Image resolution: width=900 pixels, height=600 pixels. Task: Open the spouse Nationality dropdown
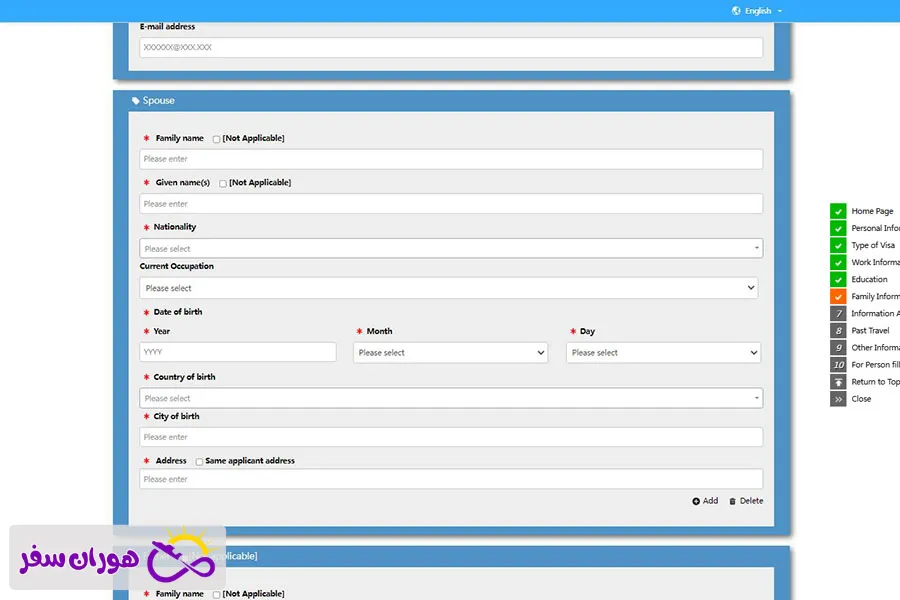451,248
